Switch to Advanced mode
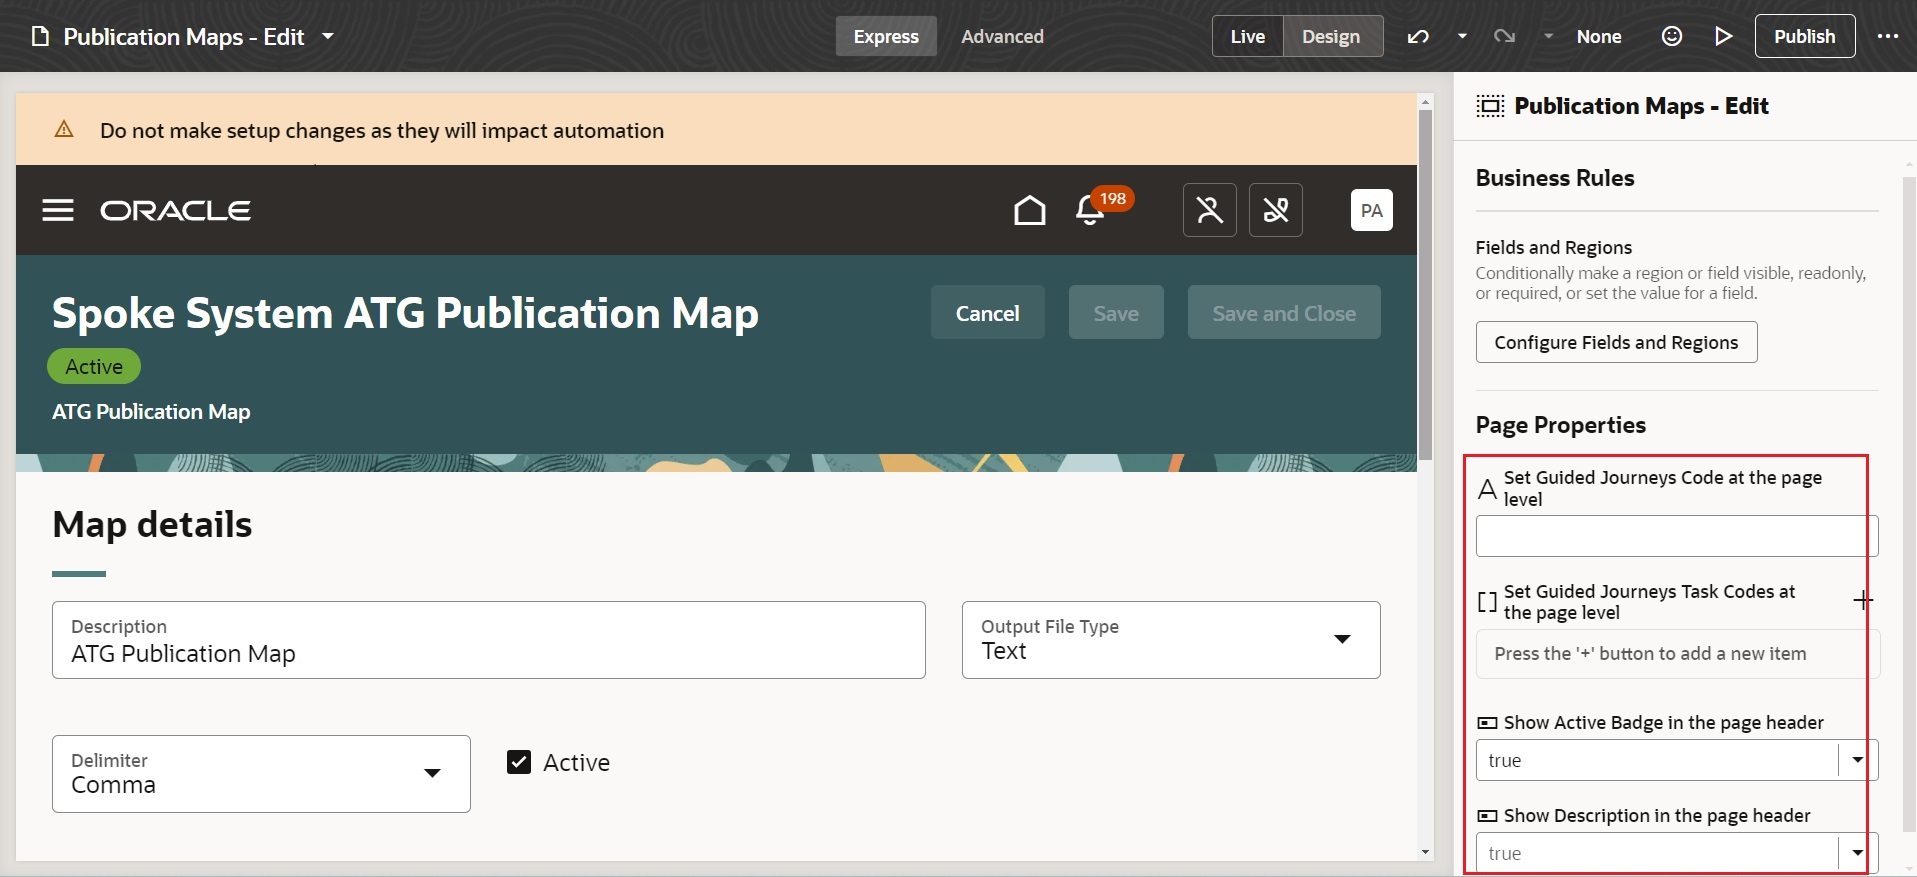The image size is (1917, 877). [1002, 36]
